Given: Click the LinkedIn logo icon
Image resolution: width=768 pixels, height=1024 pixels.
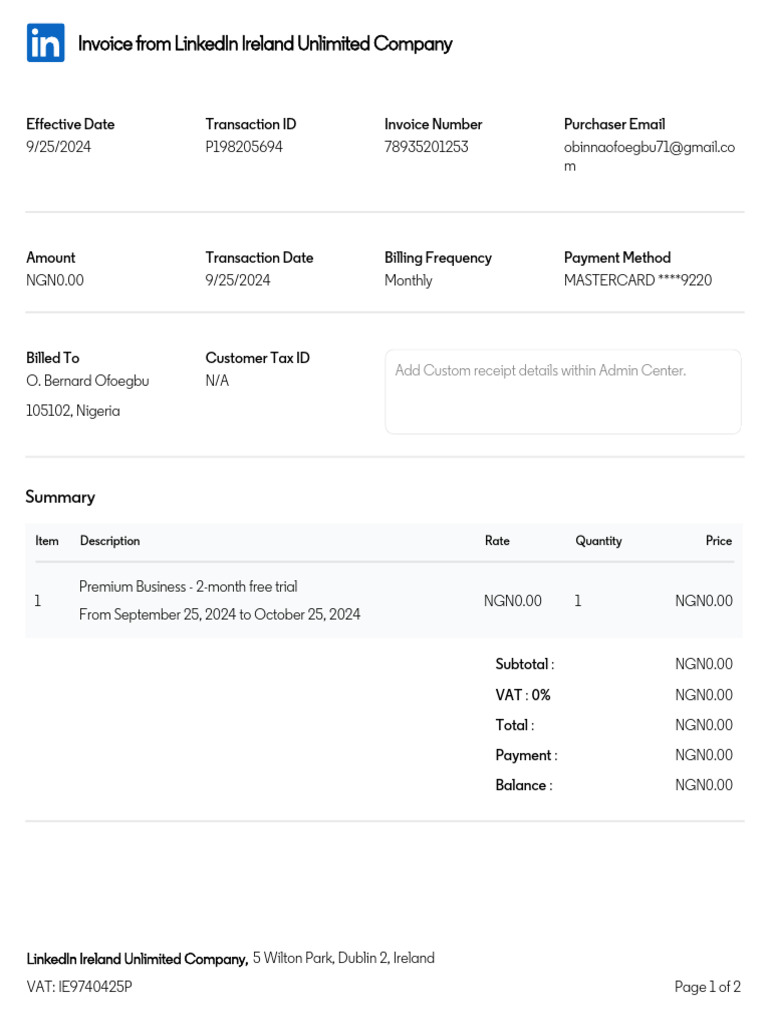Looking at the screenshot, I should [45, 43].
